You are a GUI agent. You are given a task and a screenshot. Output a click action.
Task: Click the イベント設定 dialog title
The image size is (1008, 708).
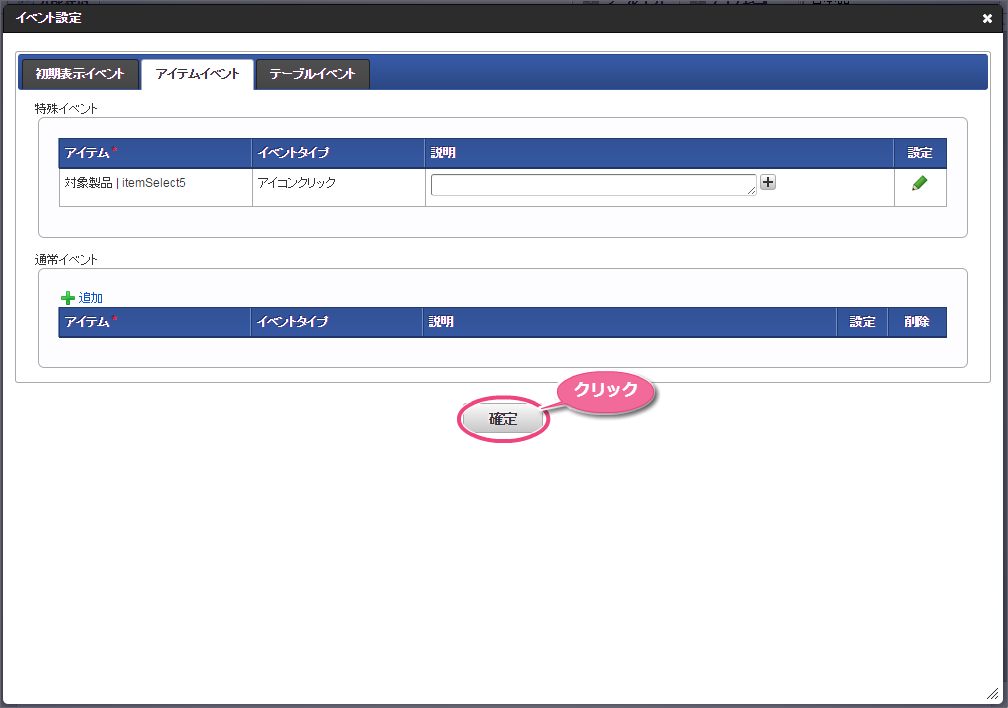(x=49, y=18)
